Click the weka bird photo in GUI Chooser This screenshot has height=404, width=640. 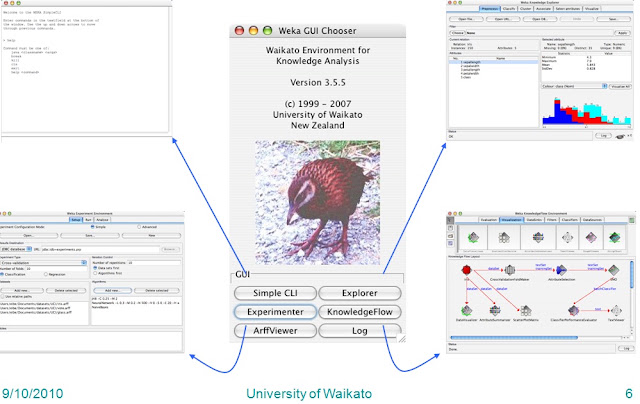[318, 202]
